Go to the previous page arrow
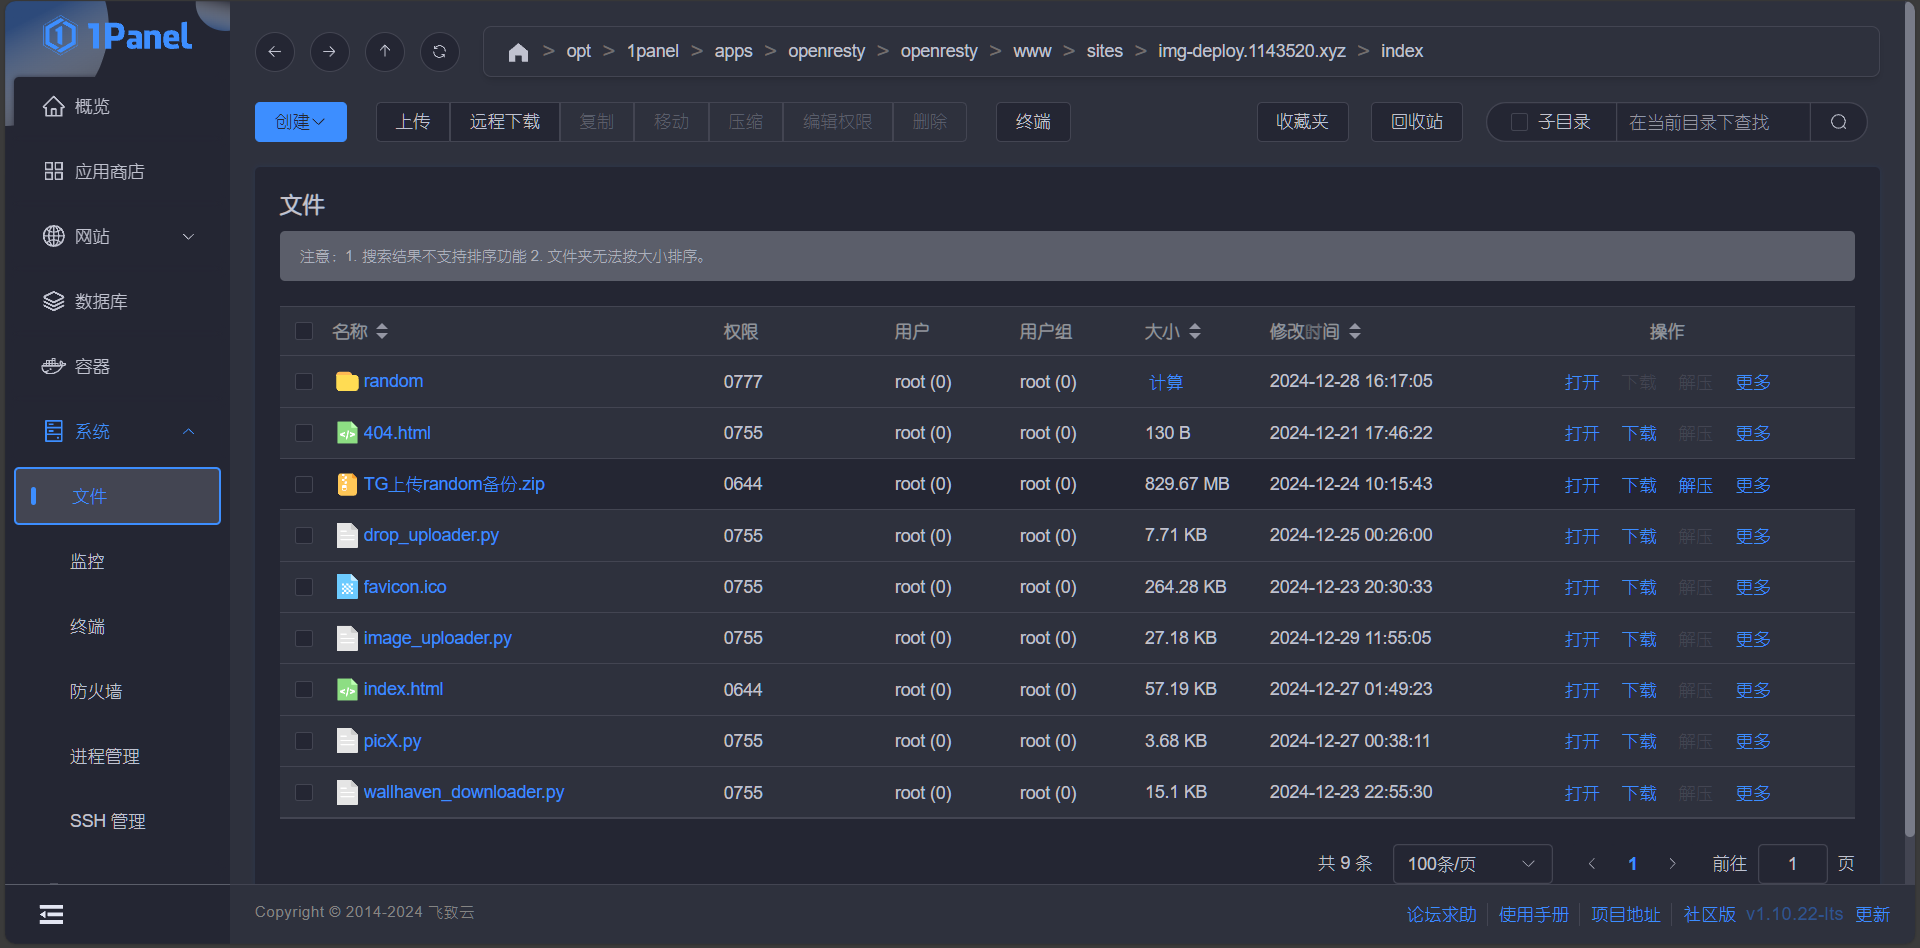 [x=1592, y=864]
